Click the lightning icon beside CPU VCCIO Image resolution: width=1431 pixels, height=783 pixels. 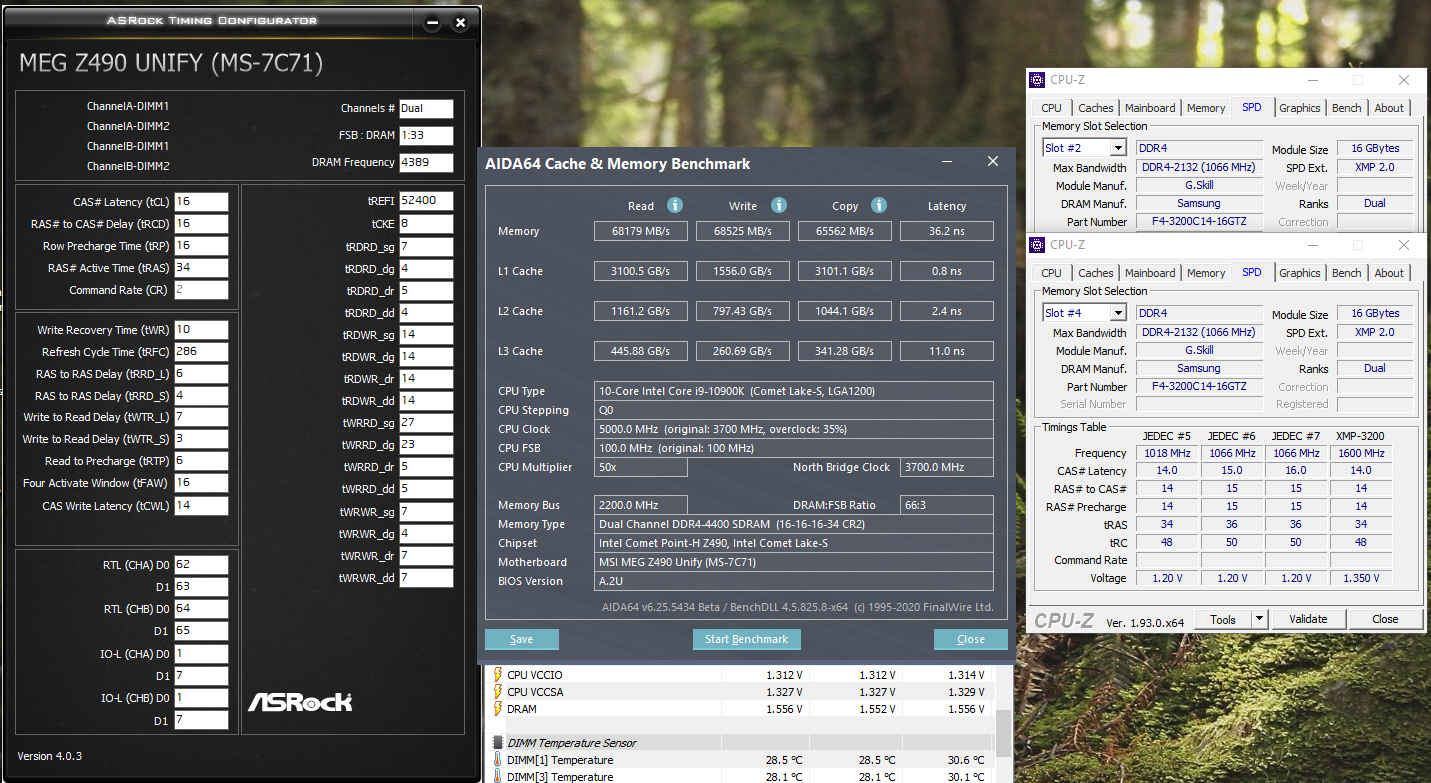(x=498, y=675)
